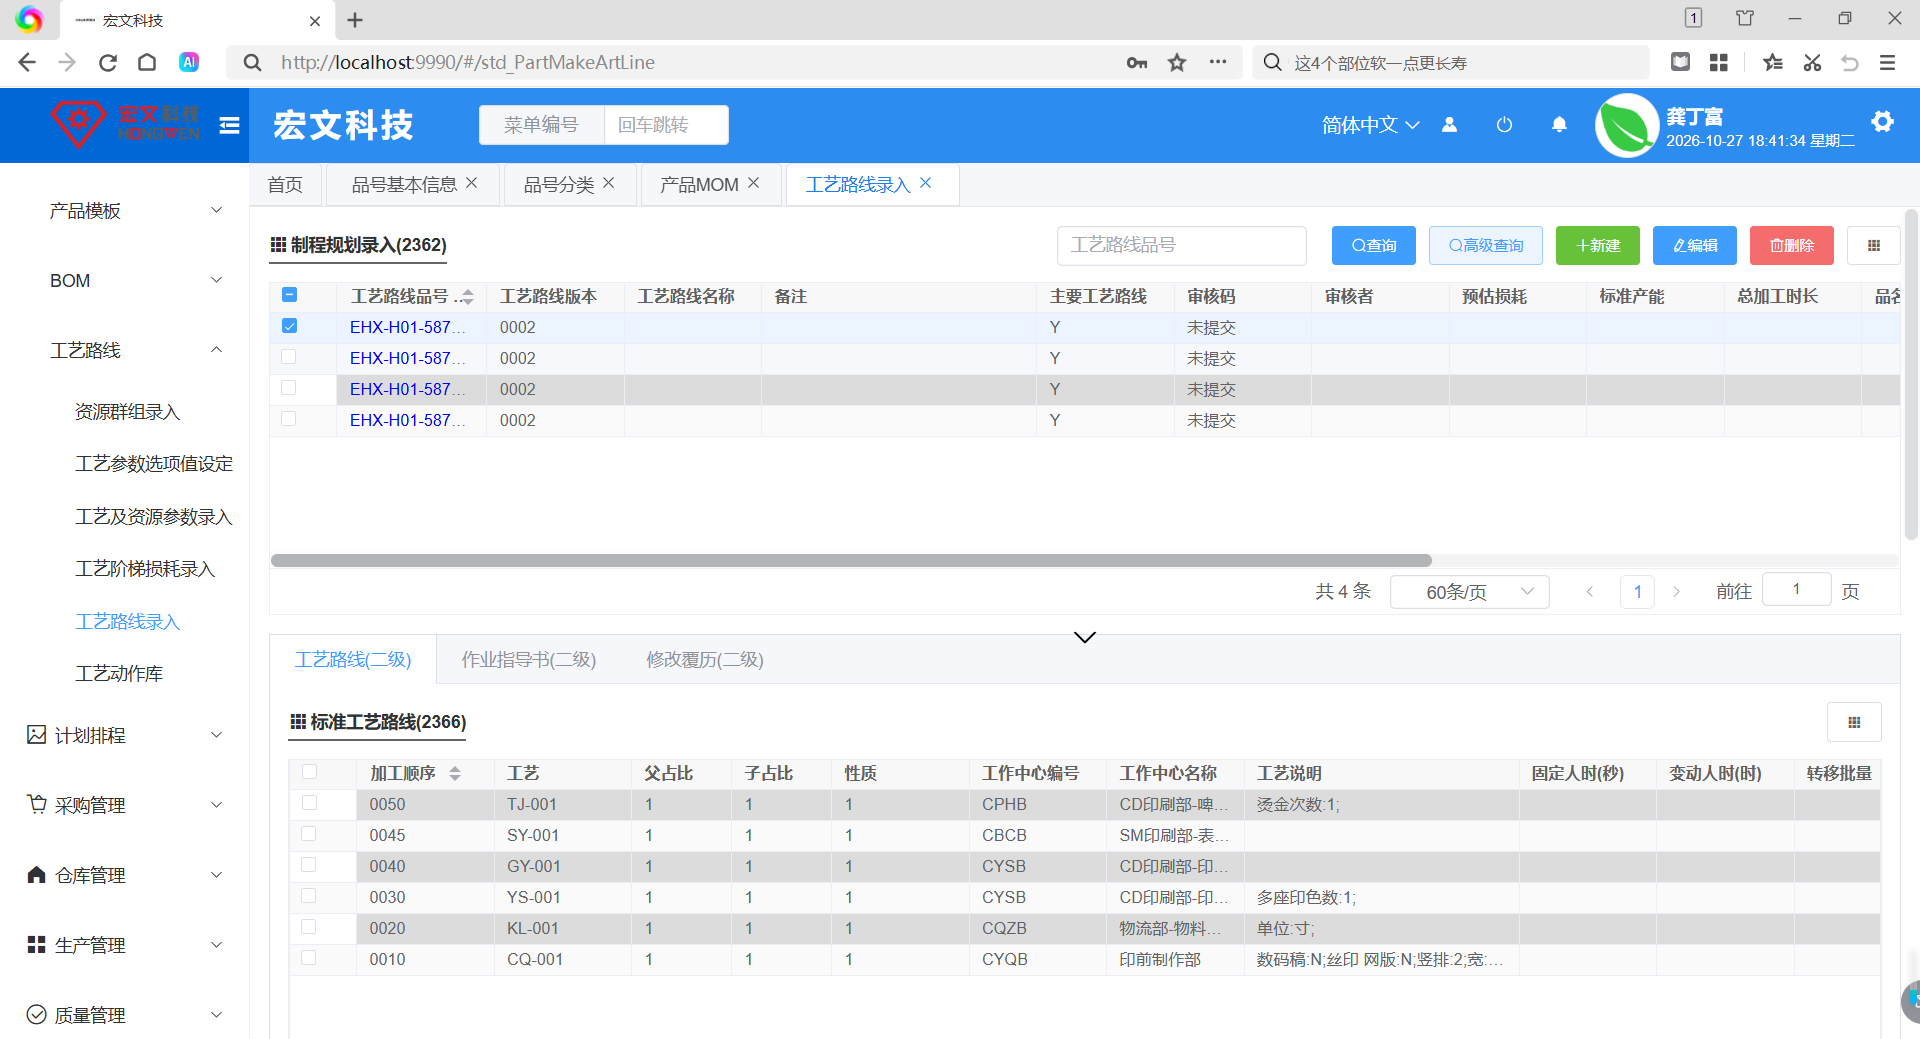
Task: Click the 新建 button
Action: point(1598,245)
